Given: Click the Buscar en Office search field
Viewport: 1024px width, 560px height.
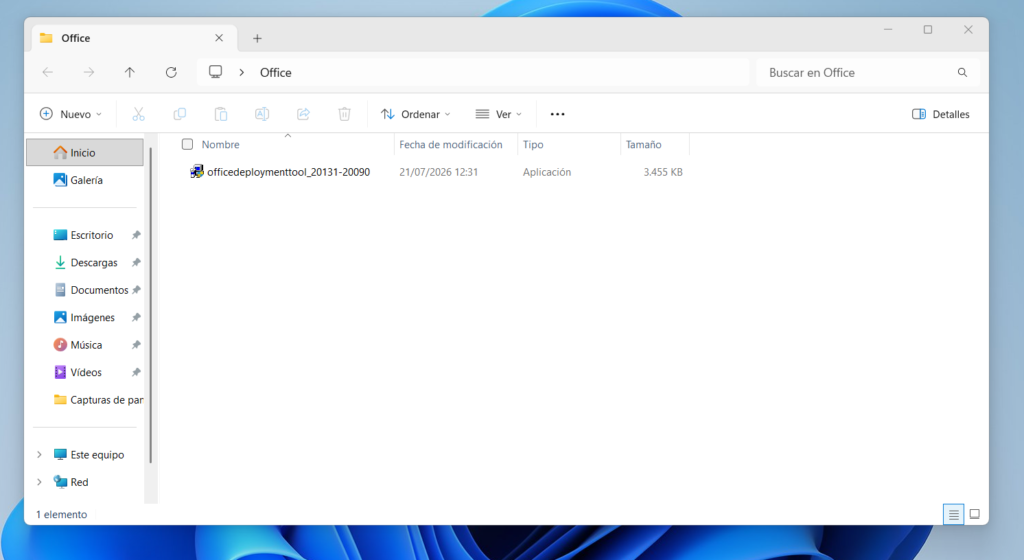Looking at the screenshot, I should (860, 72).
